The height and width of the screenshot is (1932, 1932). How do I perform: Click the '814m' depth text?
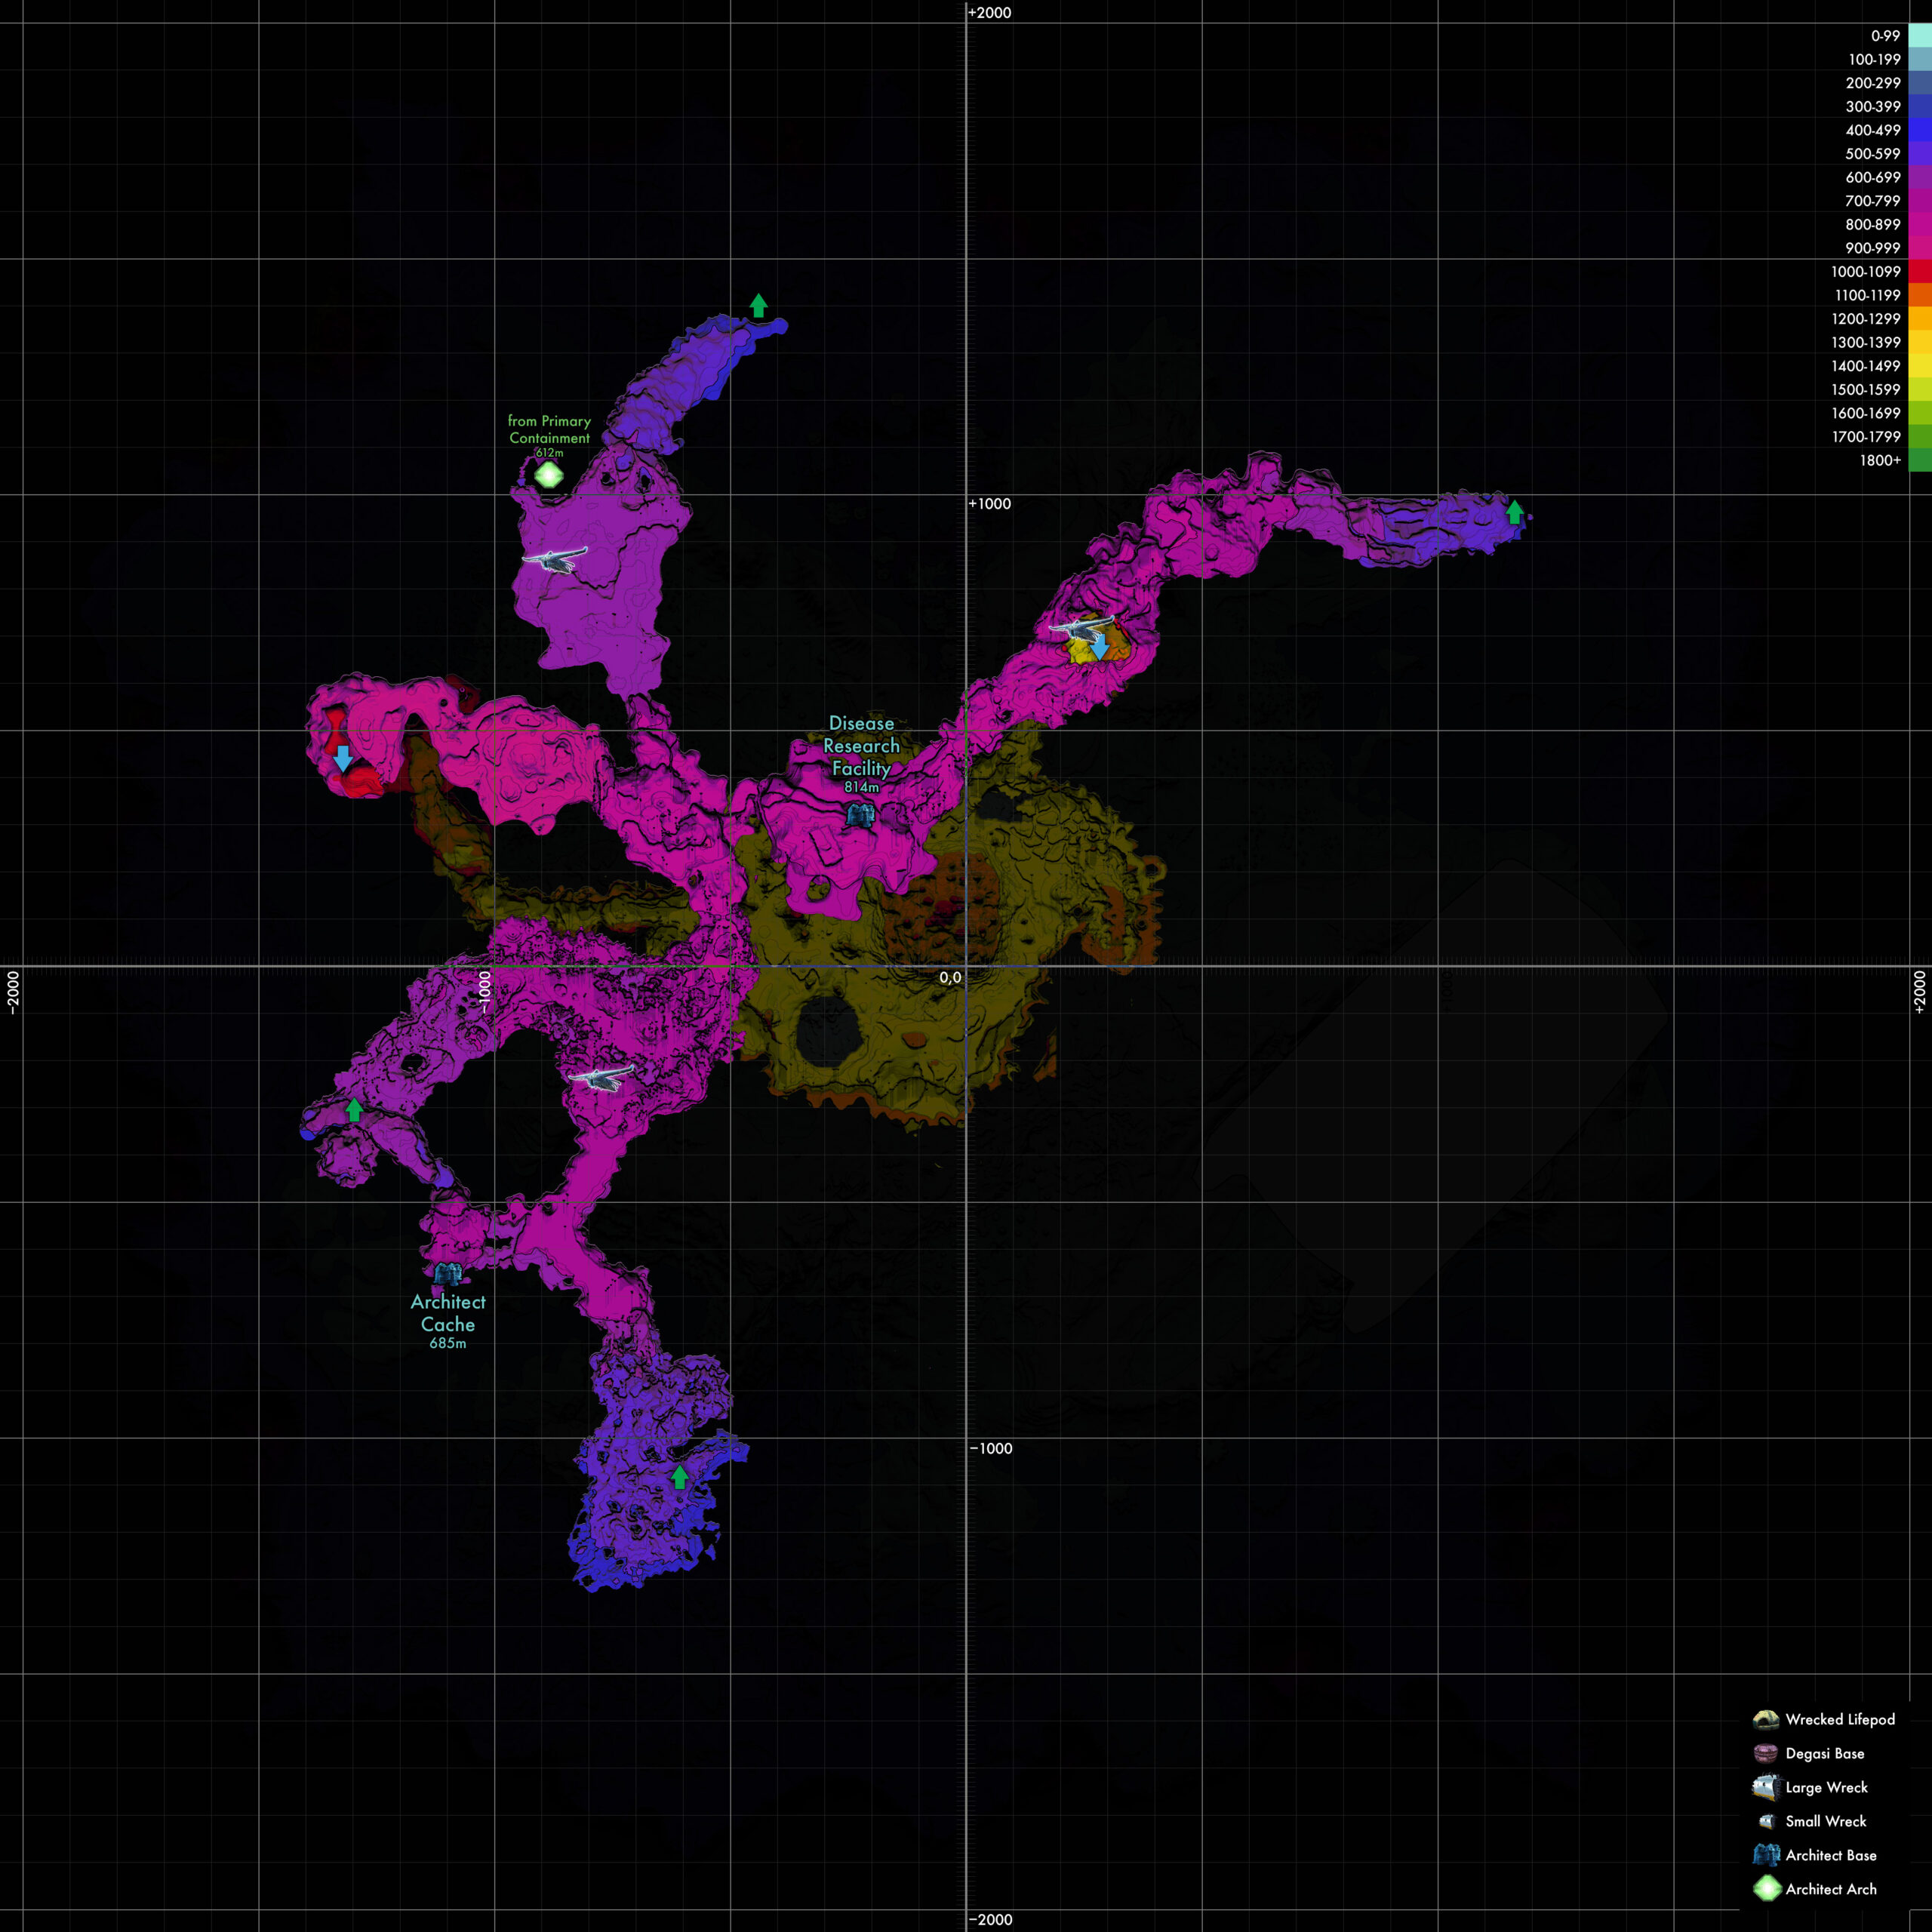click(x=861, y=787)
